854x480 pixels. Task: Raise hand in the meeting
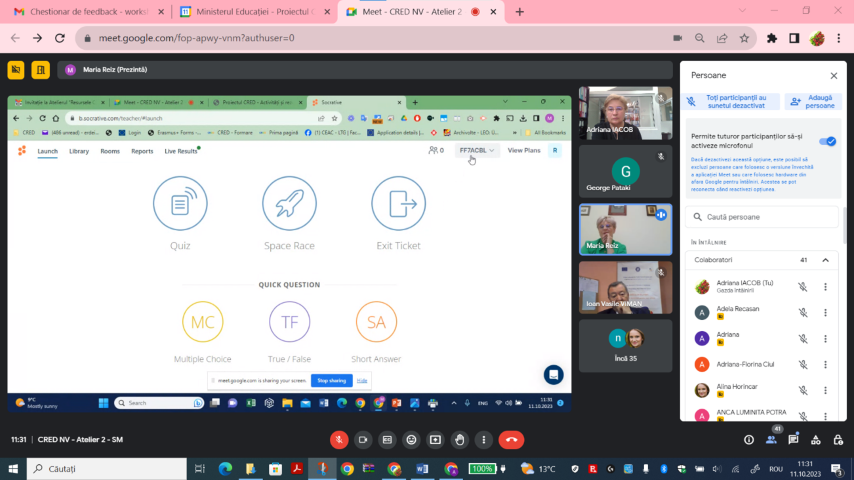459,439
